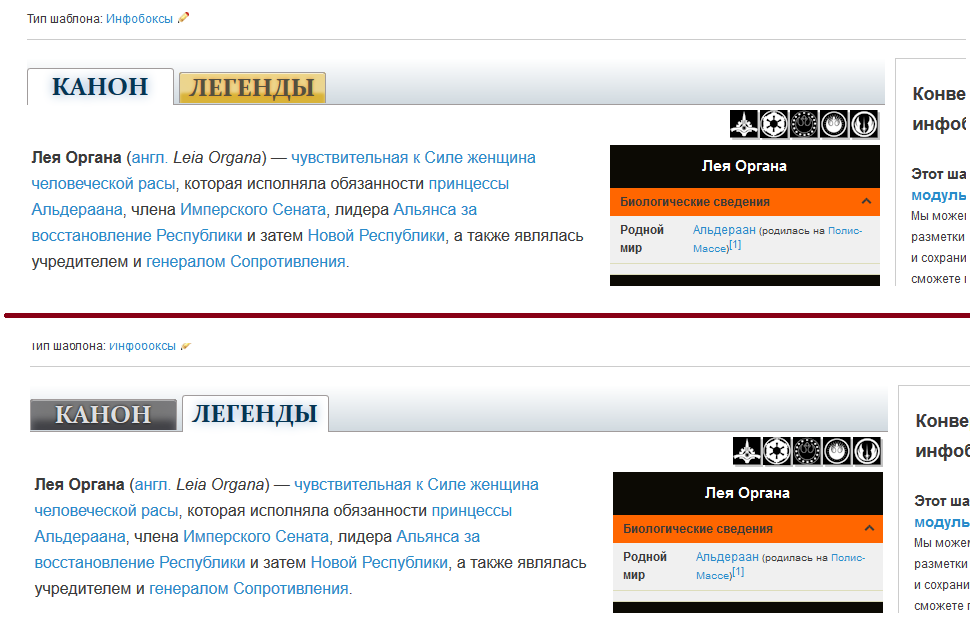Screen dimensions: 970x638
Task: Open 'Новой Республики' link in the lower view
Action: [x=379, y=563]
